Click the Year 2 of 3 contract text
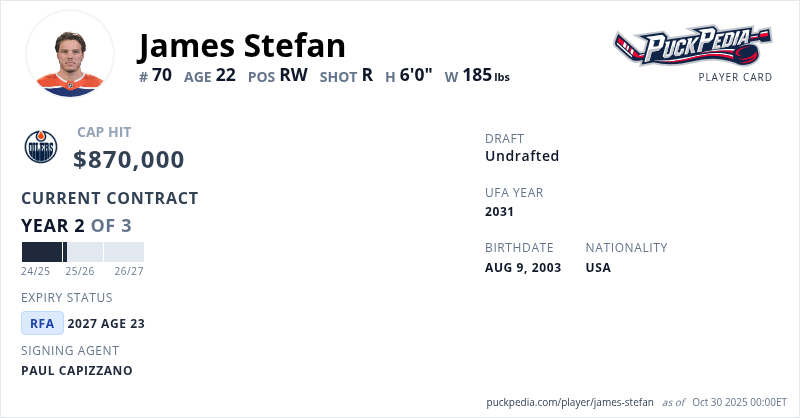Viewport: 800px width, 418px height. (x=76, y=225)
